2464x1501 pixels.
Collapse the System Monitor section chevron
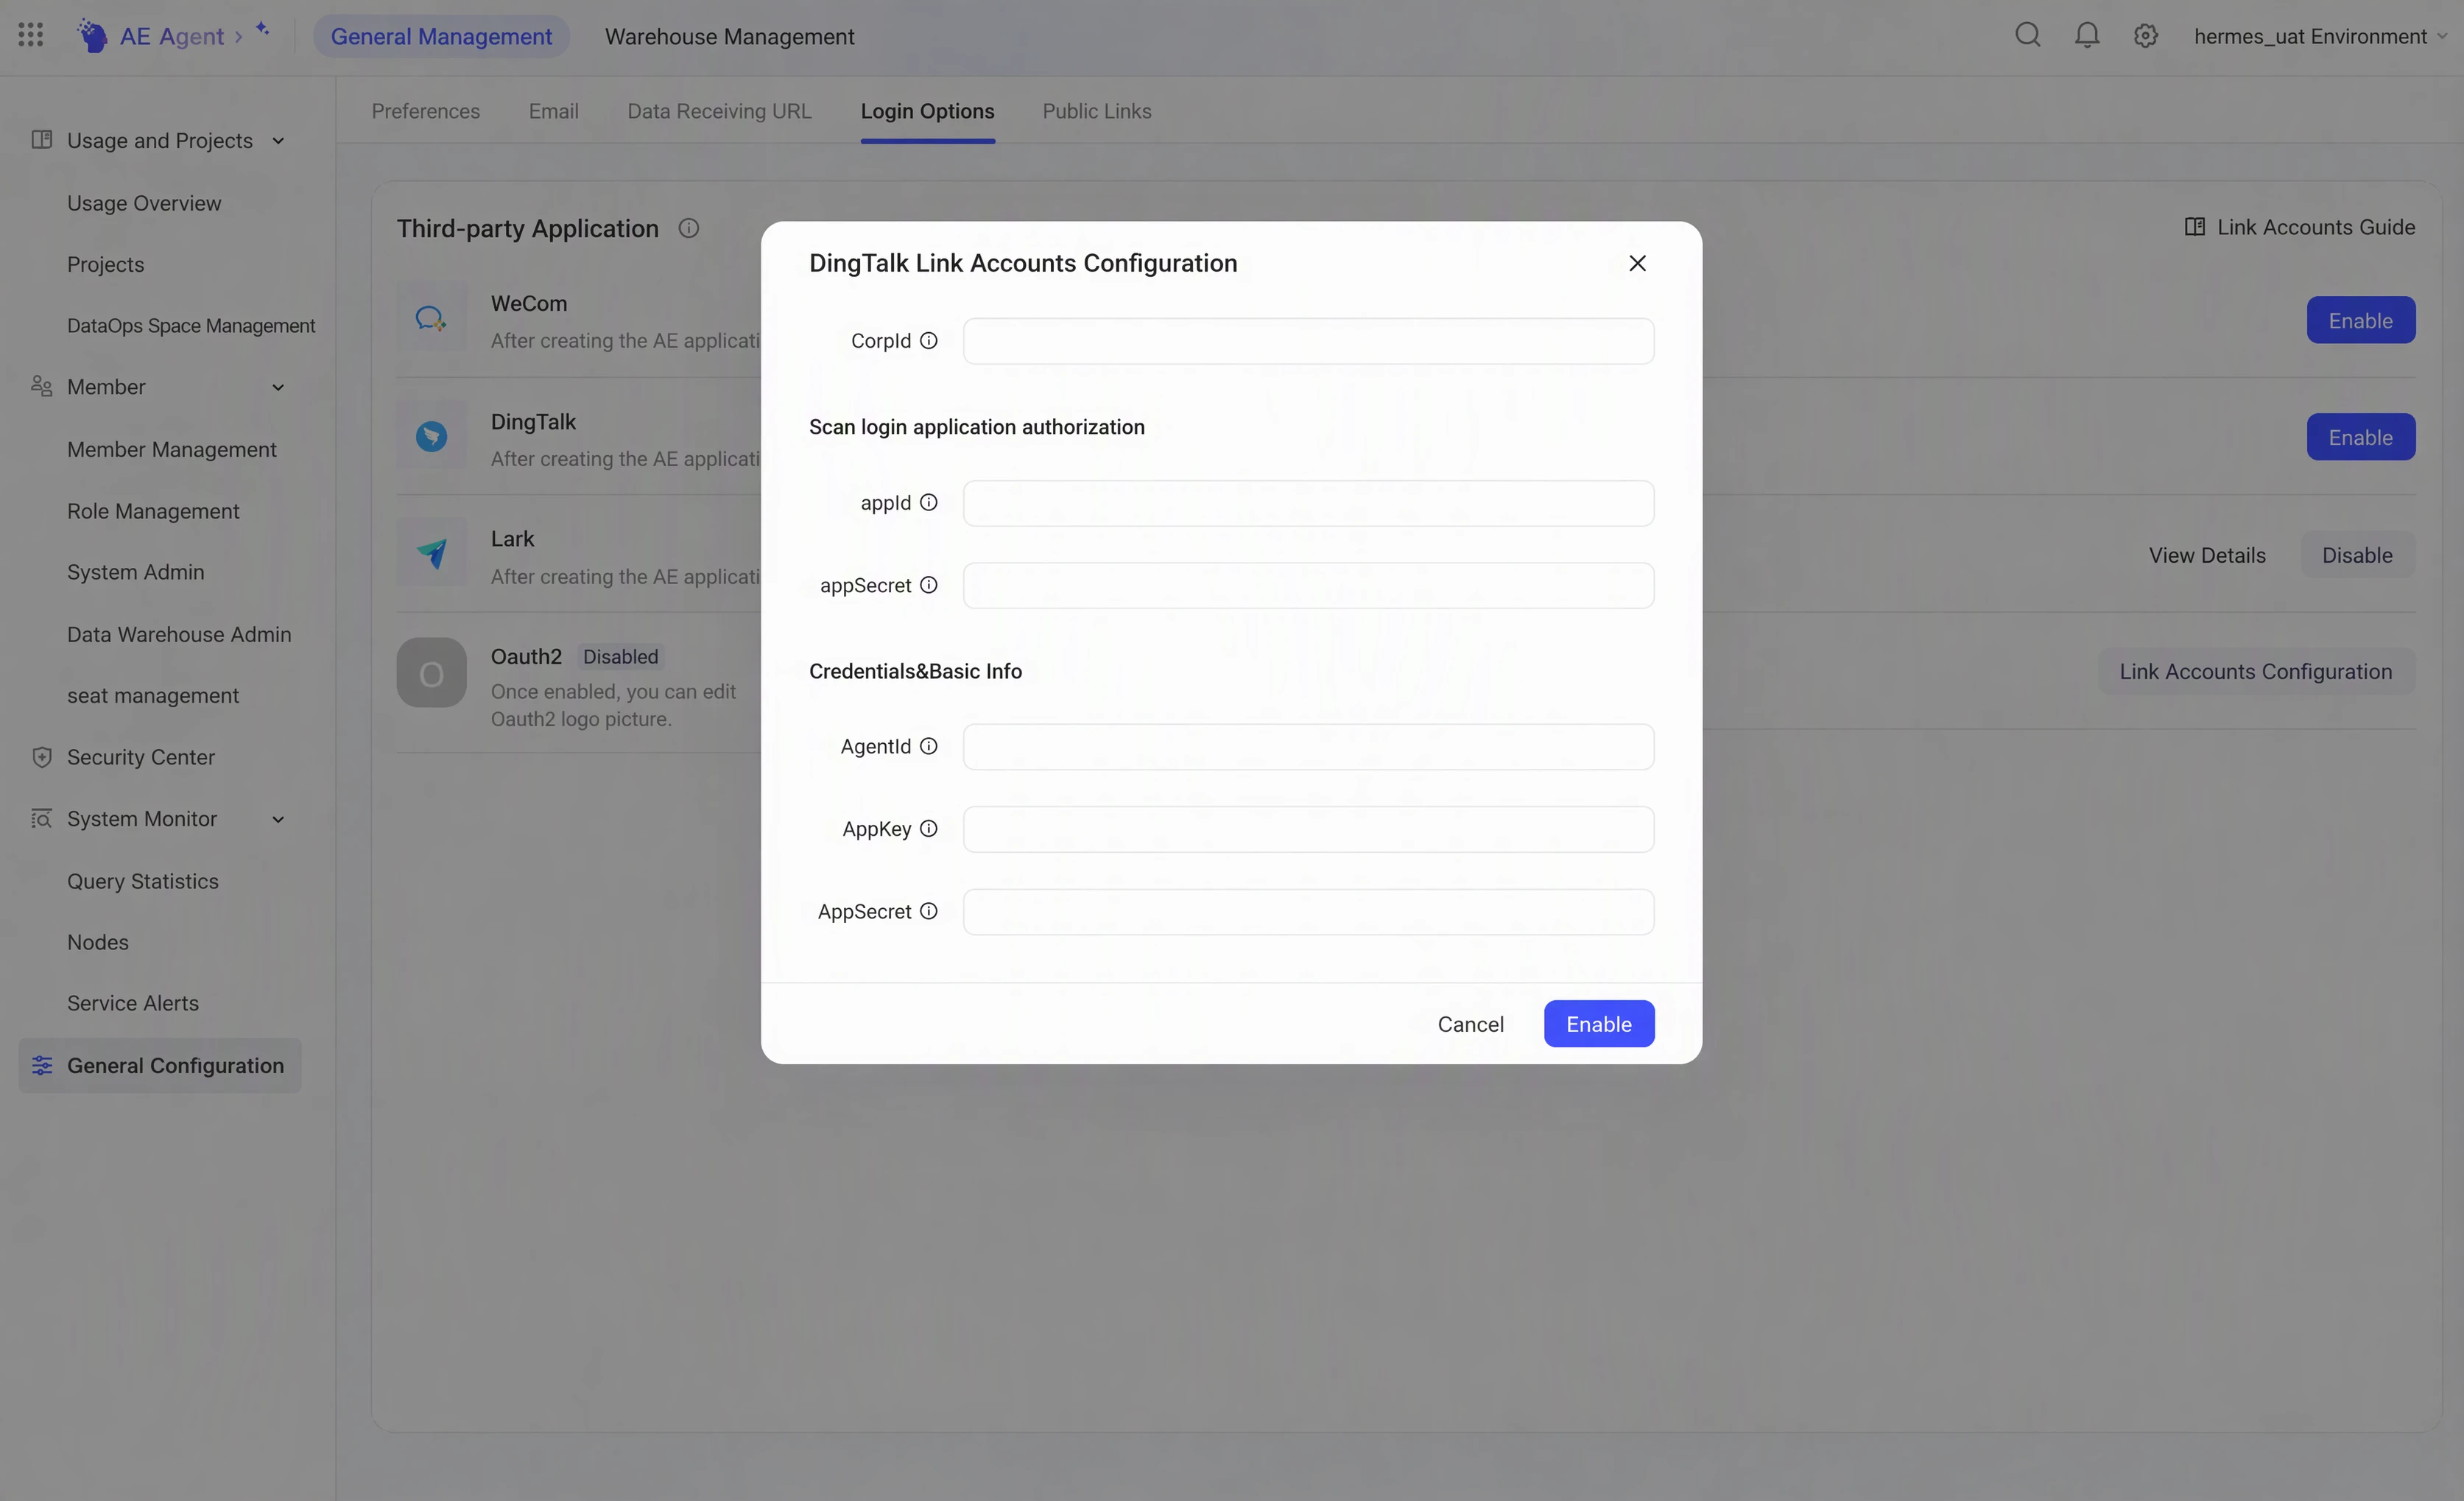click(278, 819)
